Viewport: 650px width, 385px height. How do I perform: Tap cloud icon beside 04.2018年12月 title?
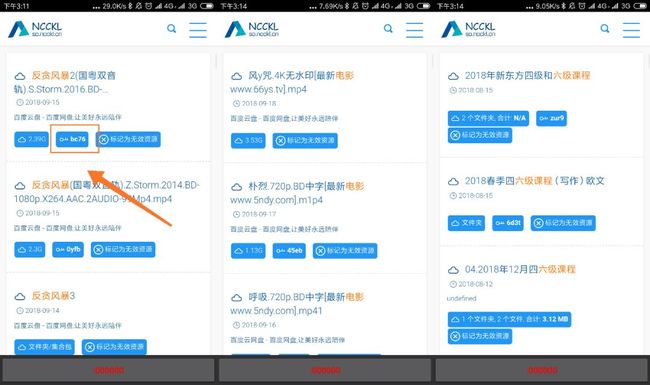454,270
